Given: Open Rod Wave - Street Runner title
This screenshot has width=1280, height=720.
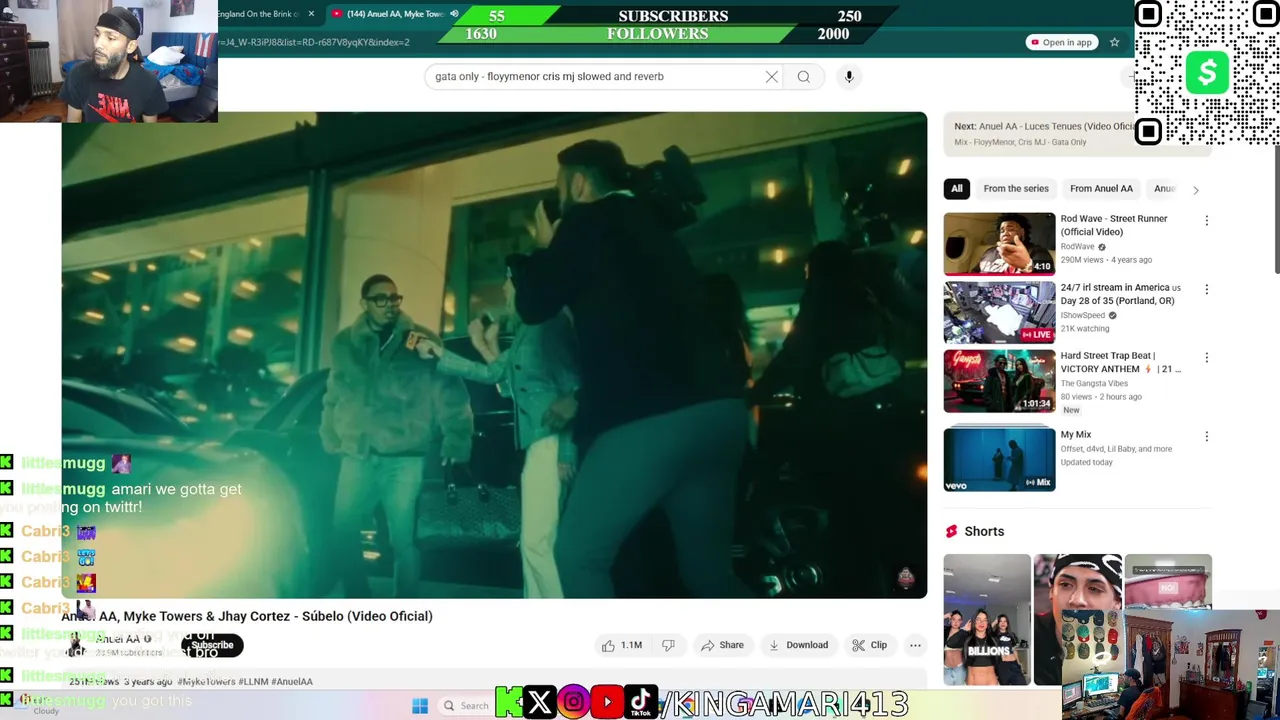Looking at the screenshot, I should click(1113, 225).
